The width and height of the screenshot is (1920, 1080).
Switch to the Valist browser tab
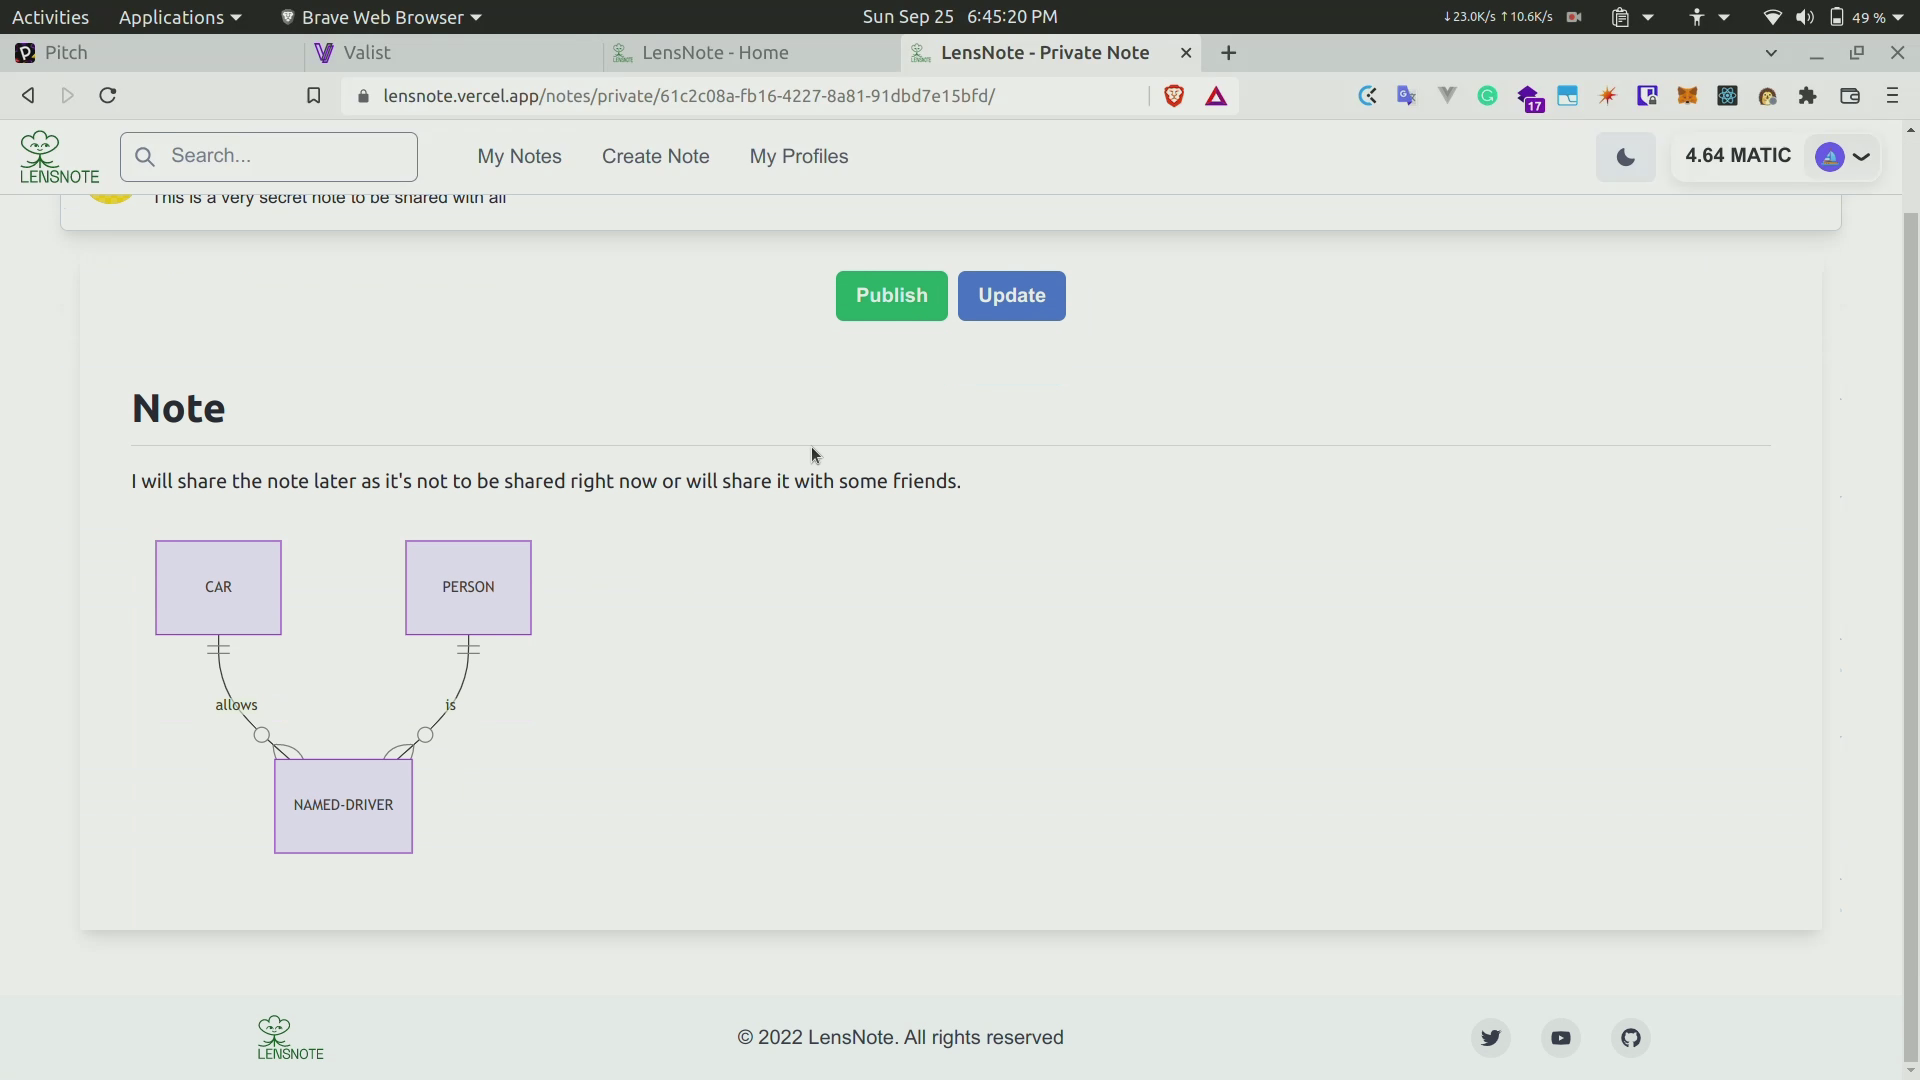point(452,53)
